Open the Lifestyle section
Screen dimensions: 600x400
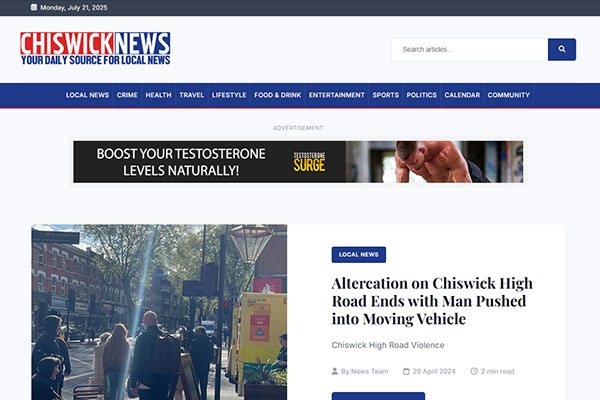coord(229,95)
